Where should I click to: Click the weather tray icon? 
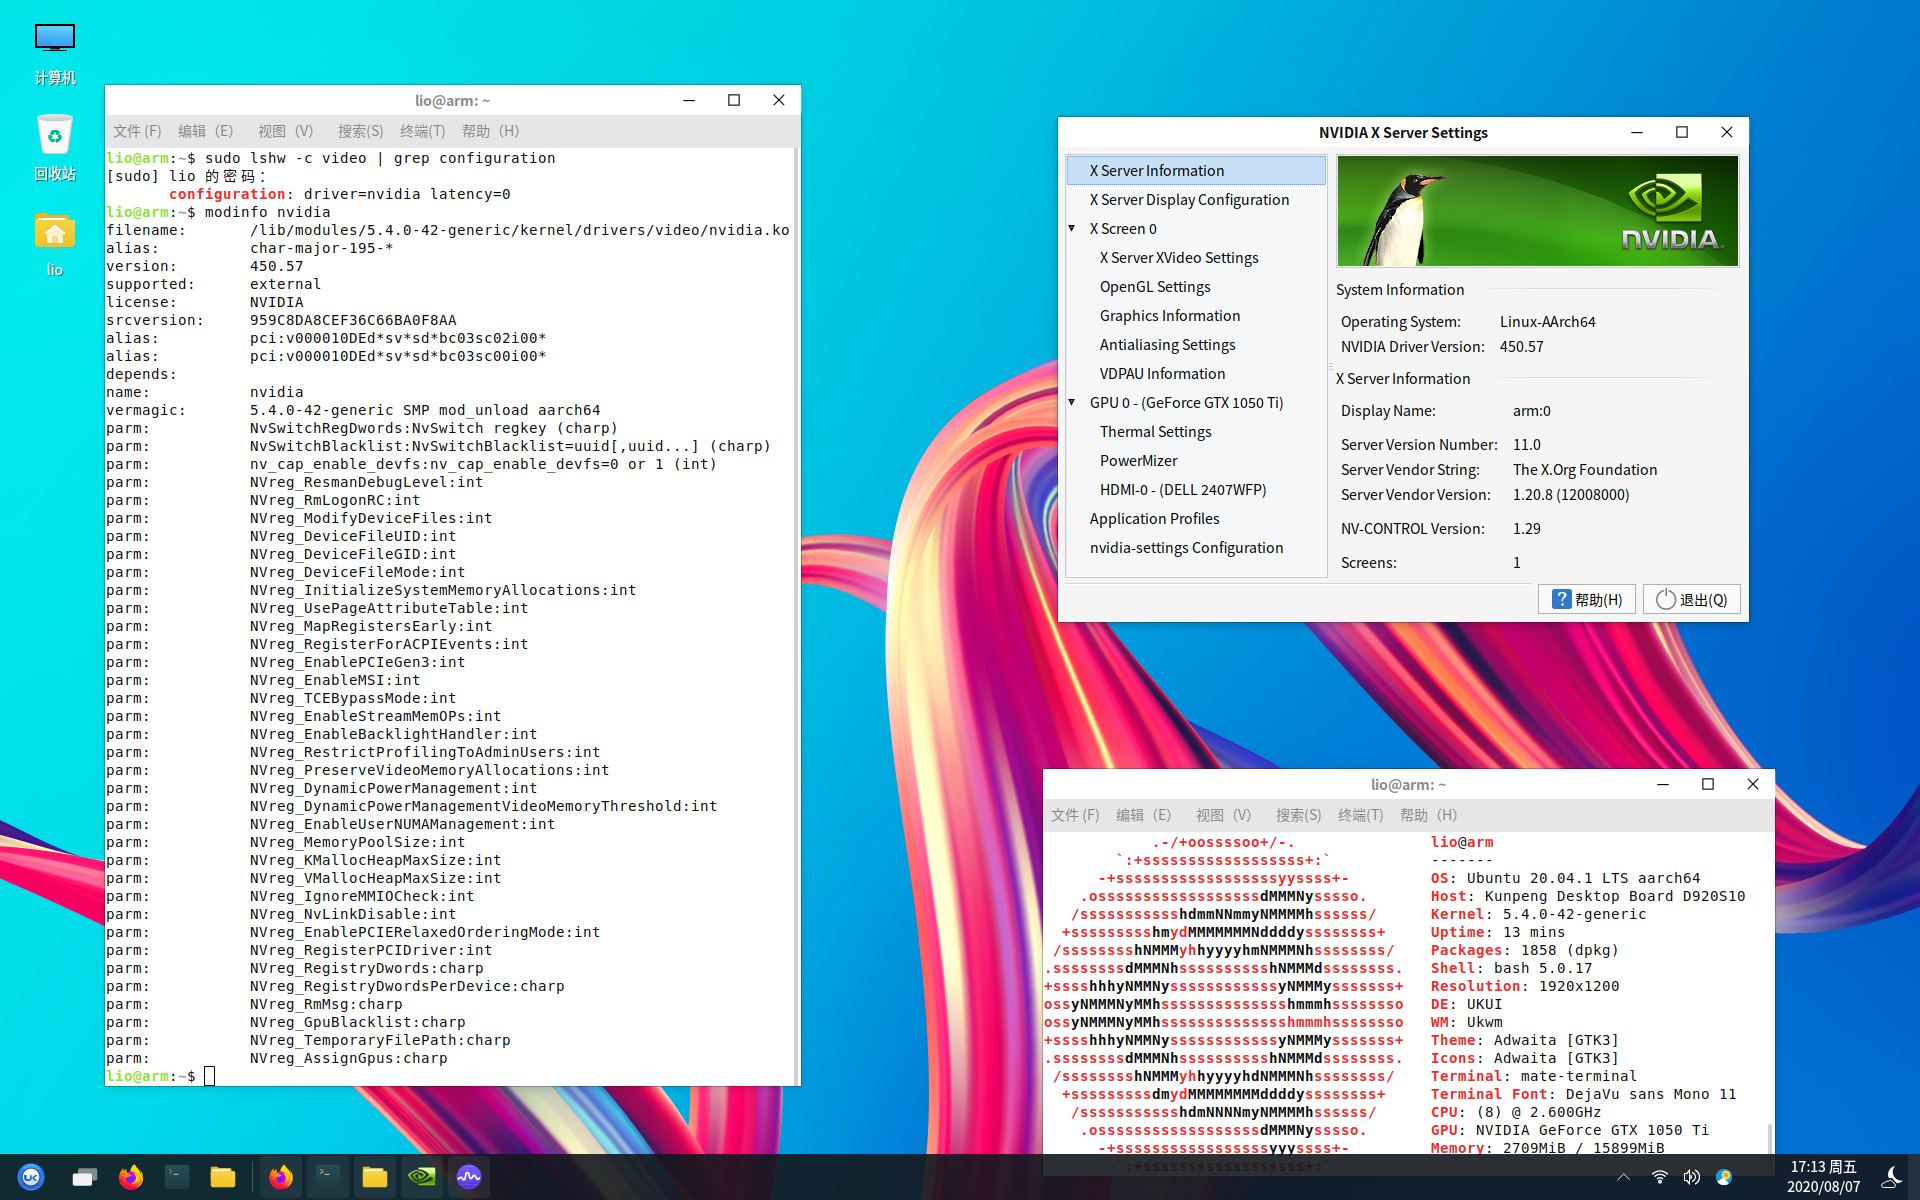1724,1177
